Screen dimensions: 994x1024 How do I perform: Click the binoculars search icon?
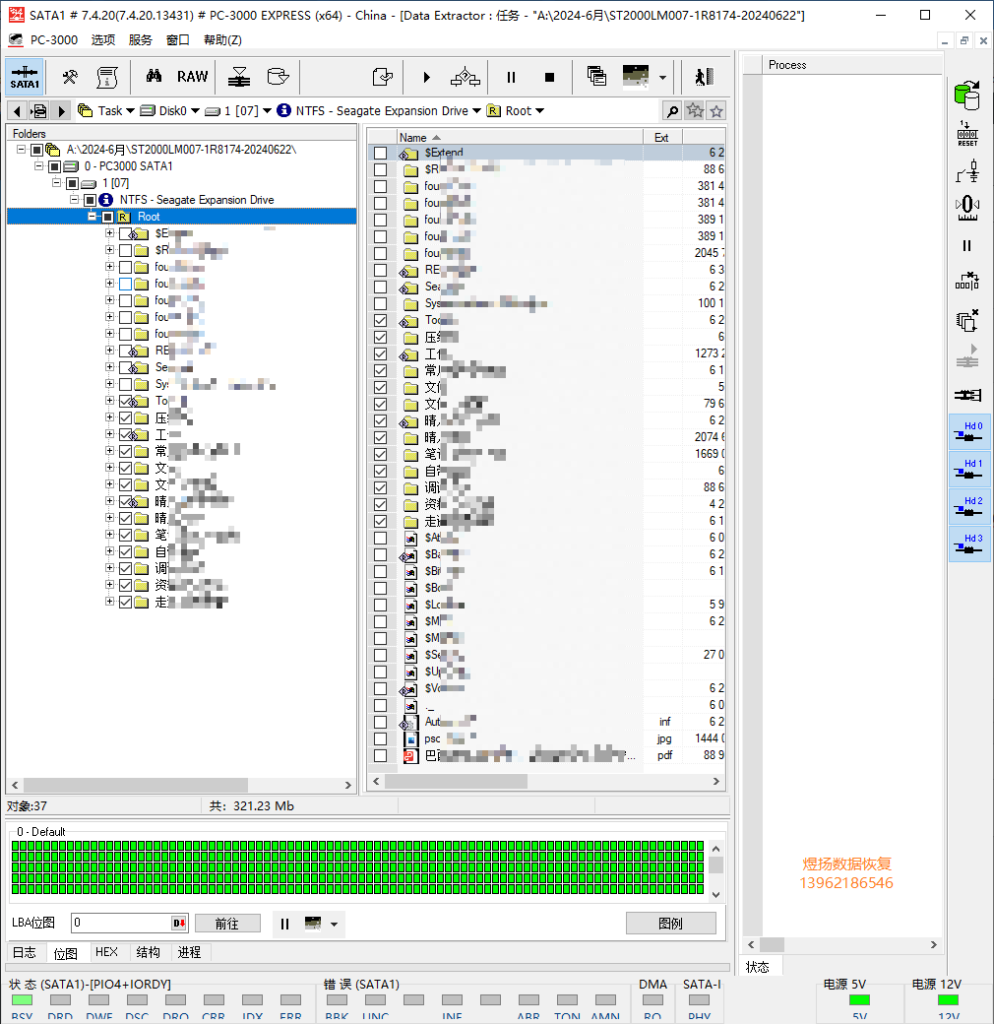tap(153, 76)
